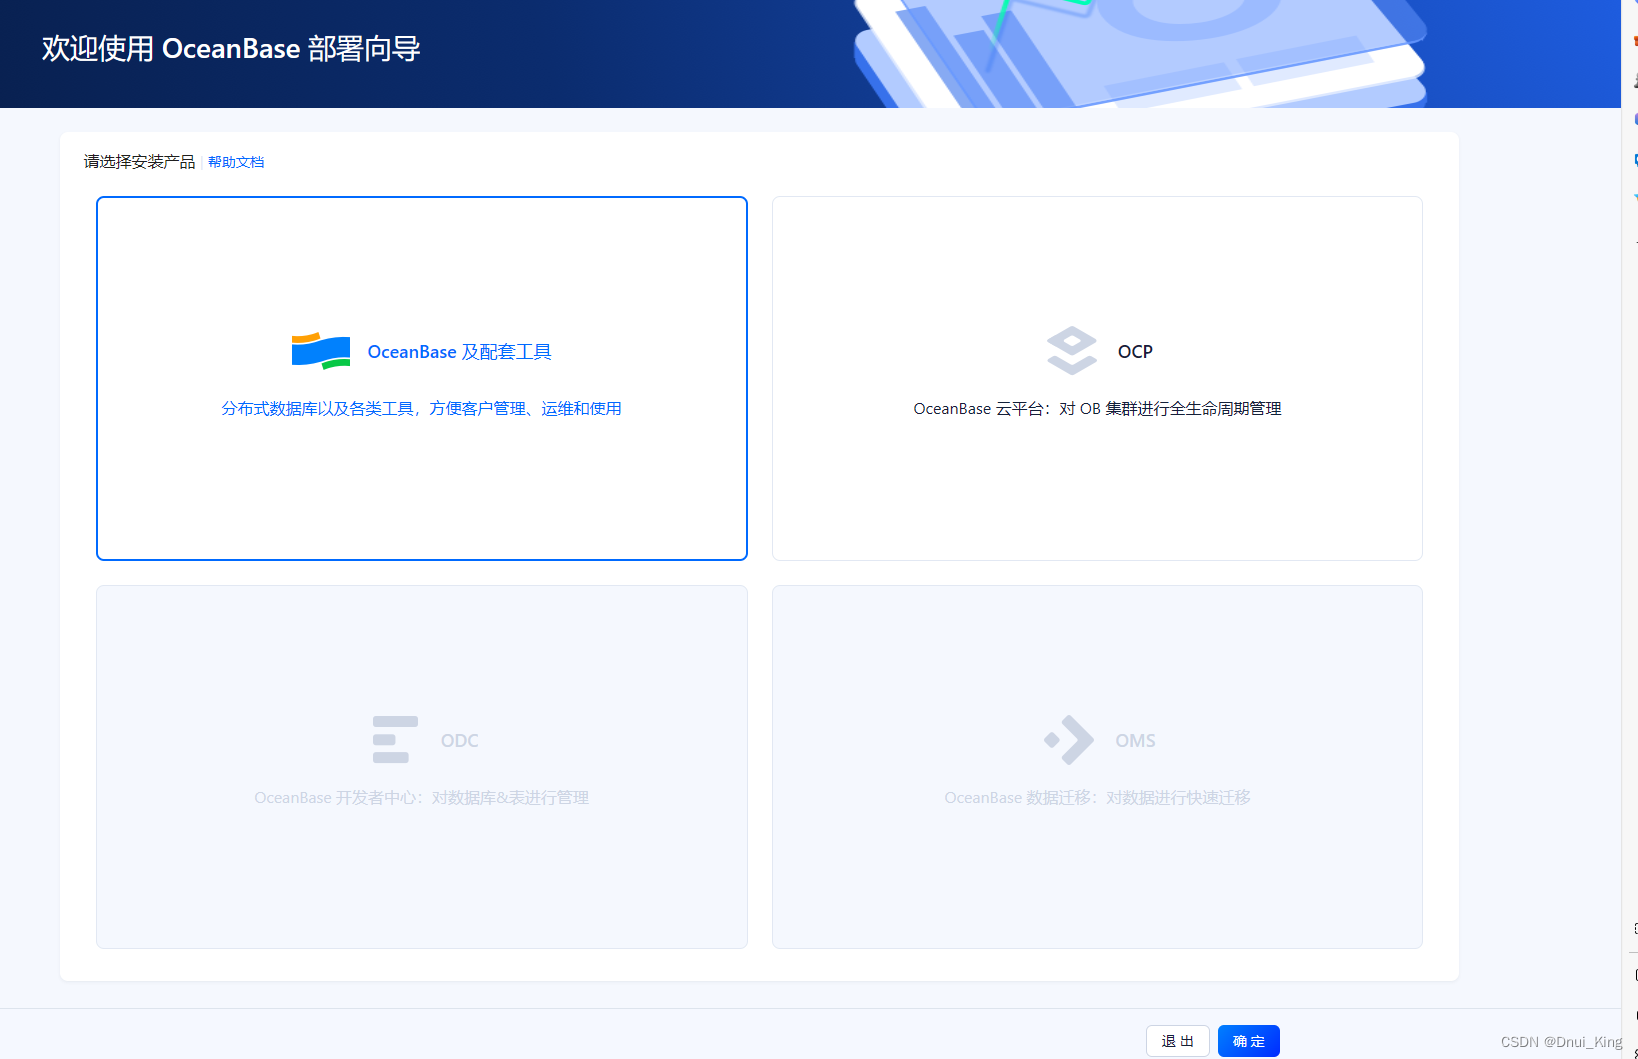Click the OCP card description about OB 集群

[1096, 408]
